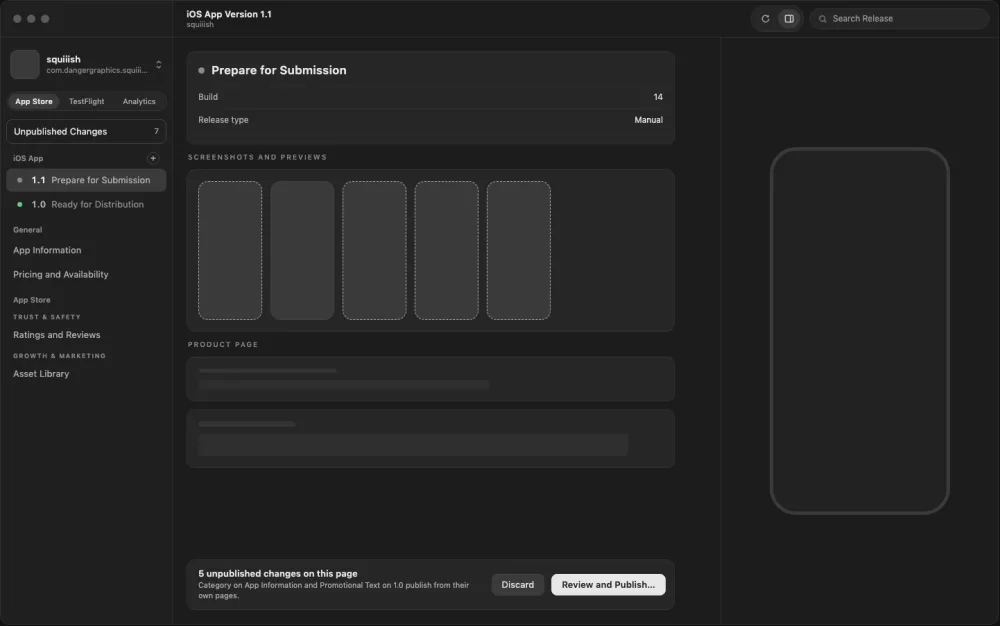Select the third screenshot placeholder
Image resolution: width=1000 pixels, height=626 pixels.
(374, 251)
